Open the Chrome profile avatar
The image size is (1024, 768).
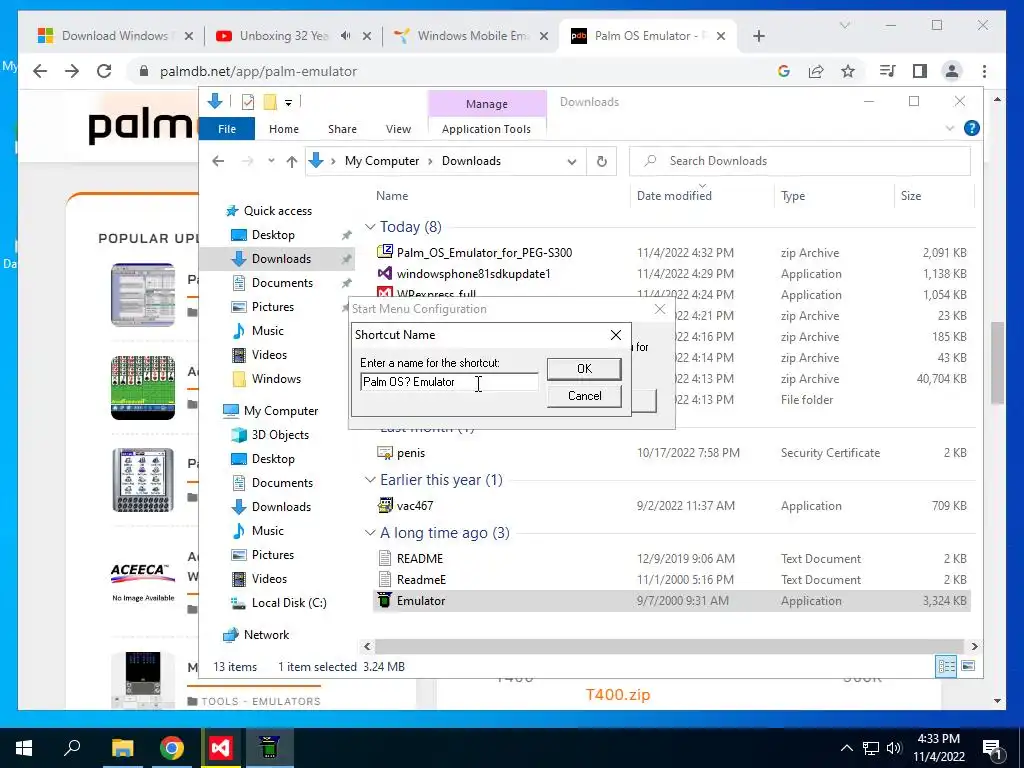[x=952, y=71]
